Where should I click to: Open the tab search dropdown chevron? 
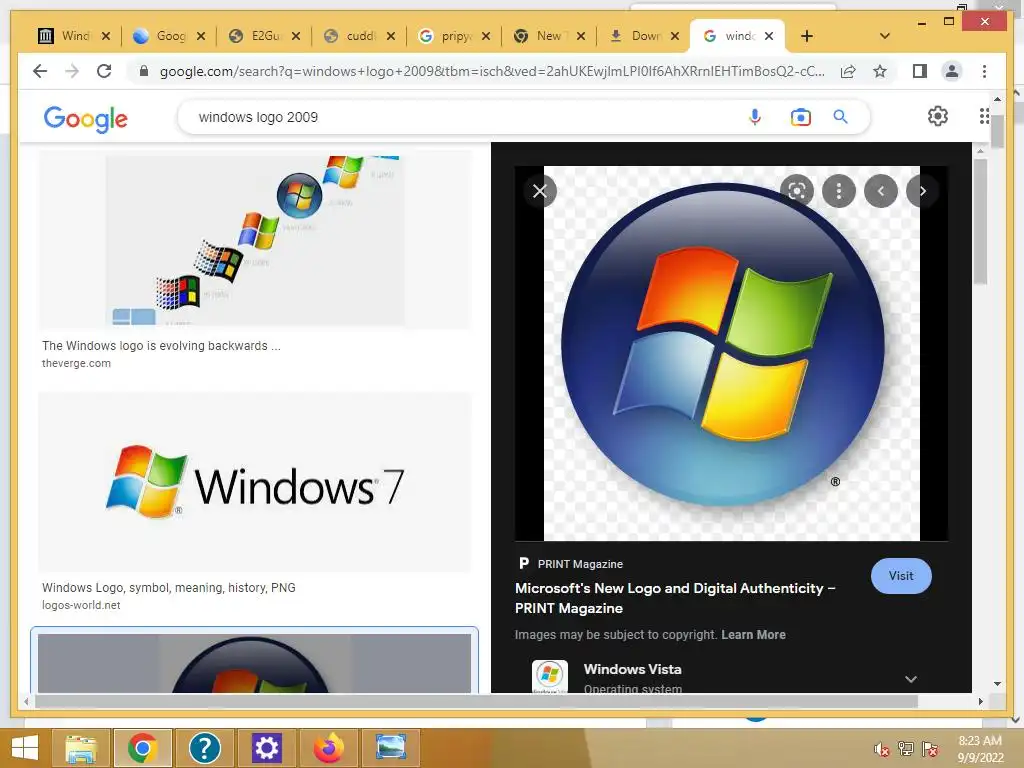[885, 36]
